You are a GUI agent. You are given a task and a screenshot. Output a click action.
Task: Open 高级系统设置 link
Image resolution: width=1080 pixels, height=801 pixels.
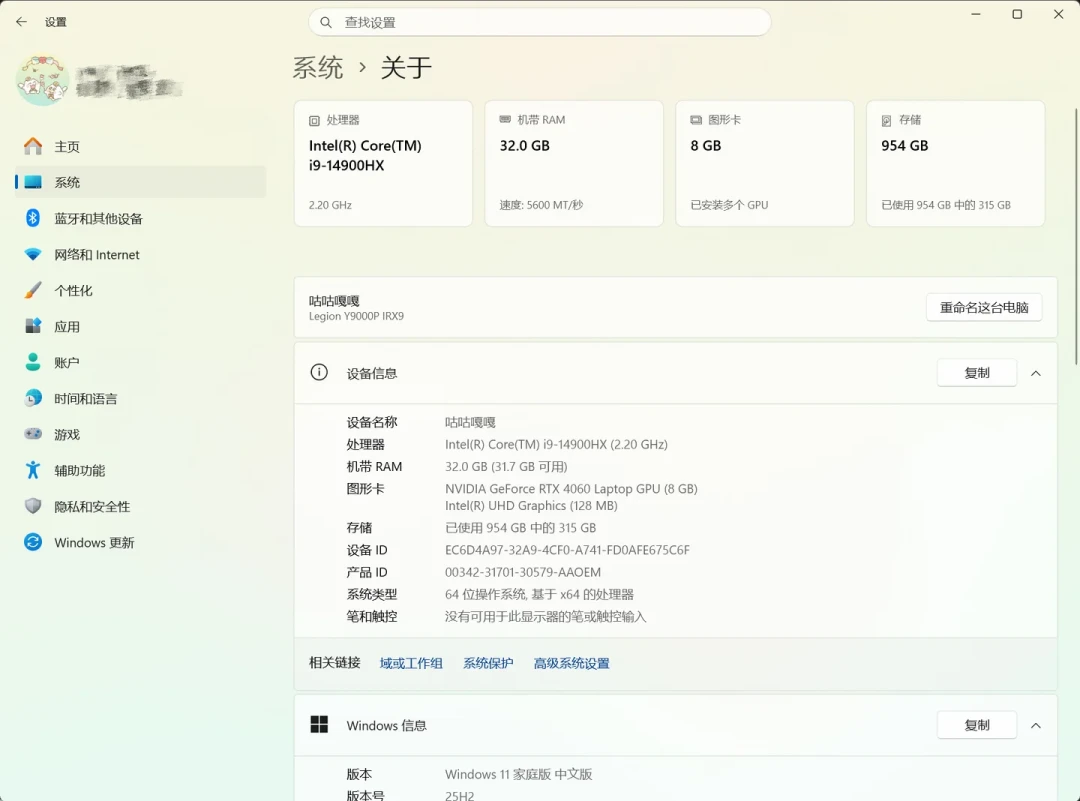click(572, 663)
